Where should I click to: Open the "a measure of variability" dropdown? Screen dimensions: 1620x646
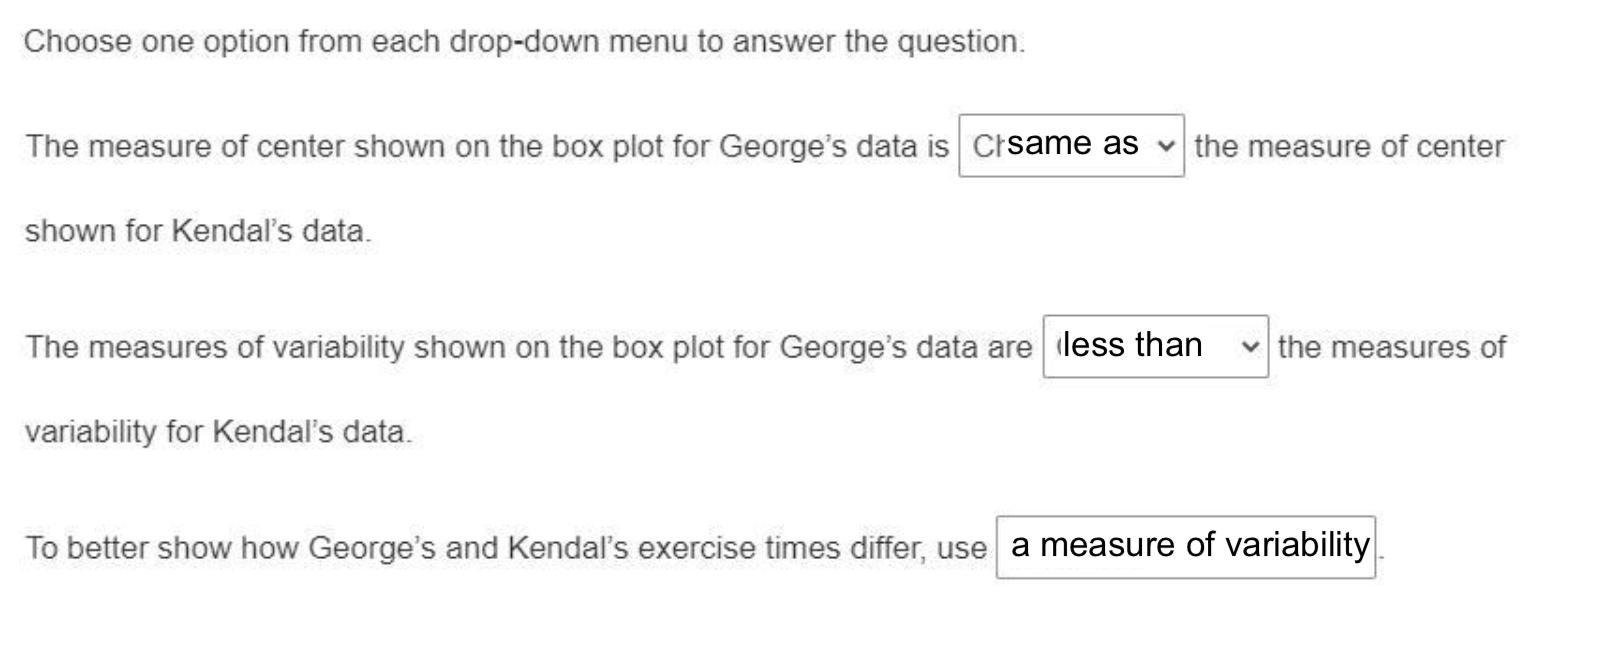tap(1185, 547)
